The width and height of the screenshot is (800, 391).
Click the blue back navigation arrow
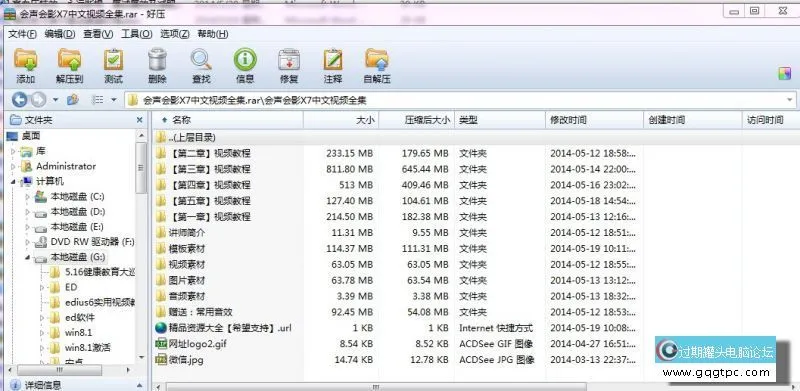point(20,100)
